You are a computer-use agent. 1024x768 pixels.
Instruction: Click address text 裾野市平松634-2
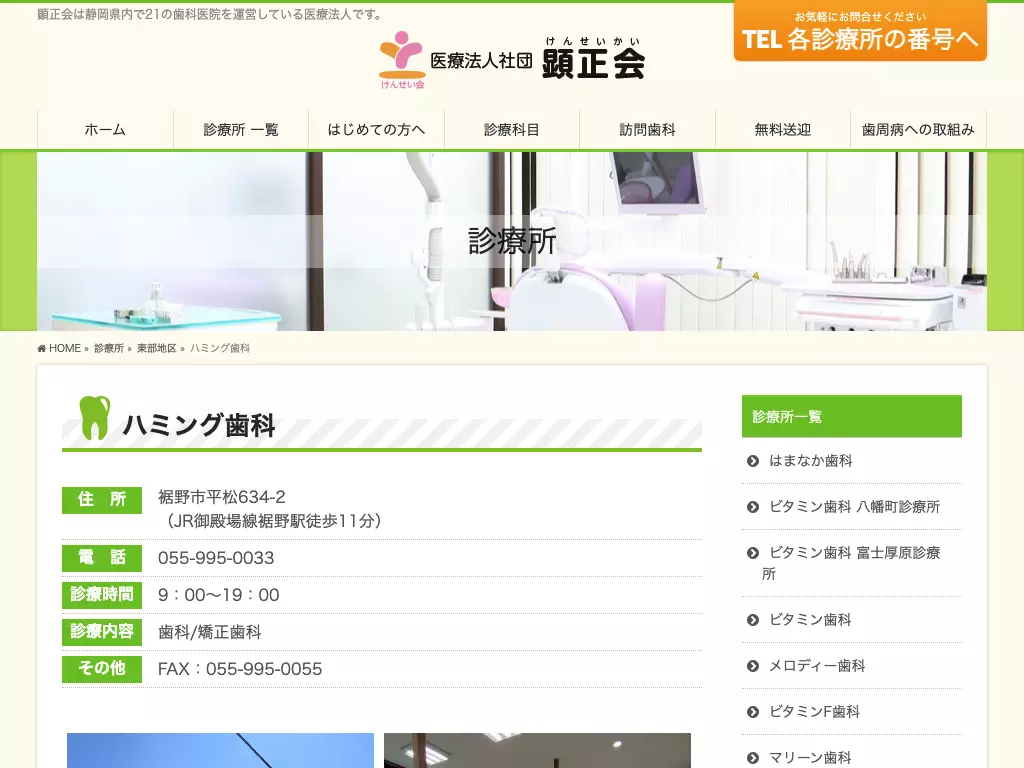221,498
